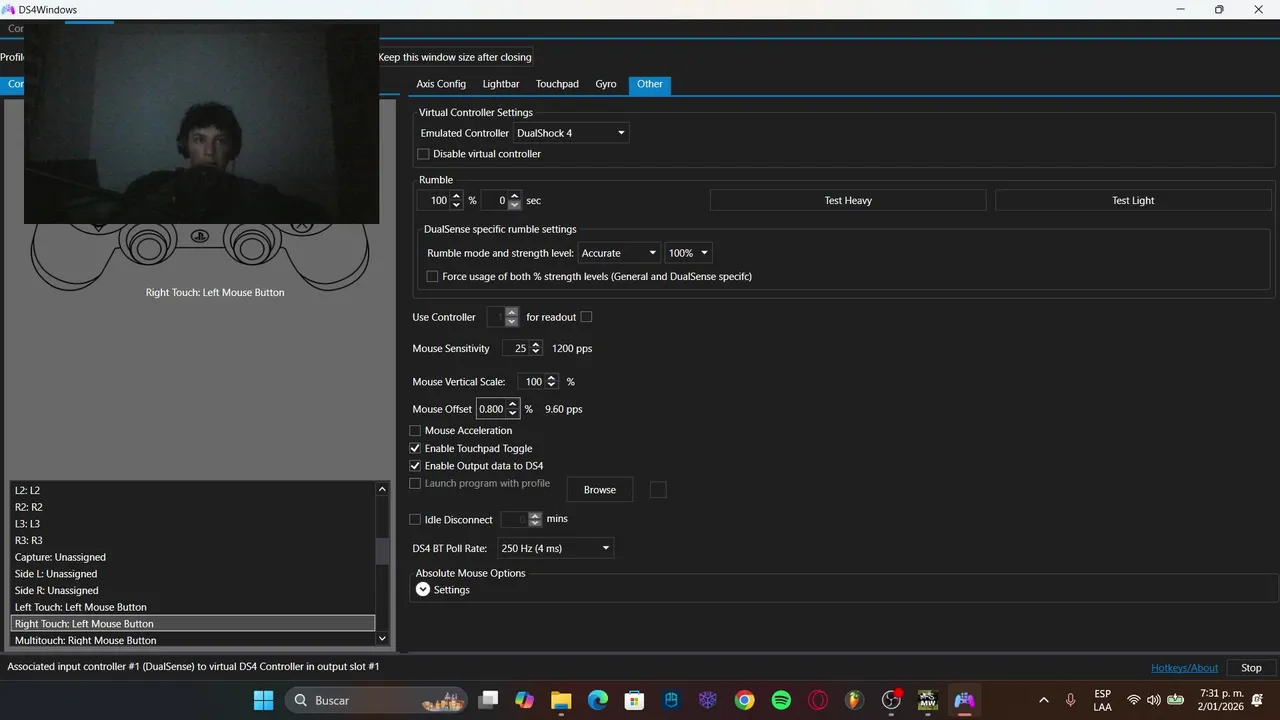Enable Mouse Acceleration checkbox
1280x720 pixels.
[x=415, y=431]
